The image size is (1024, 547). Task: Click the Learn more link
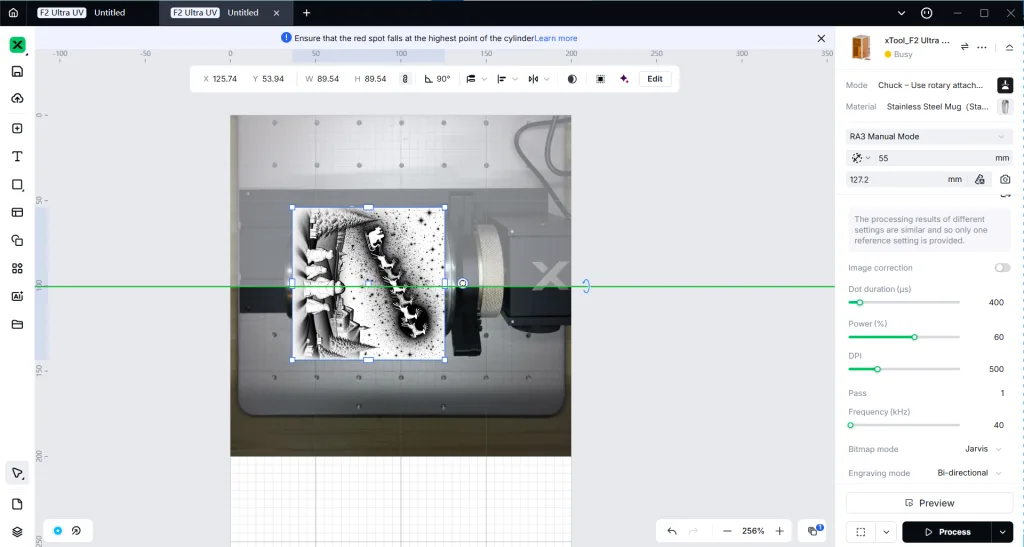(x=556, y=39)
